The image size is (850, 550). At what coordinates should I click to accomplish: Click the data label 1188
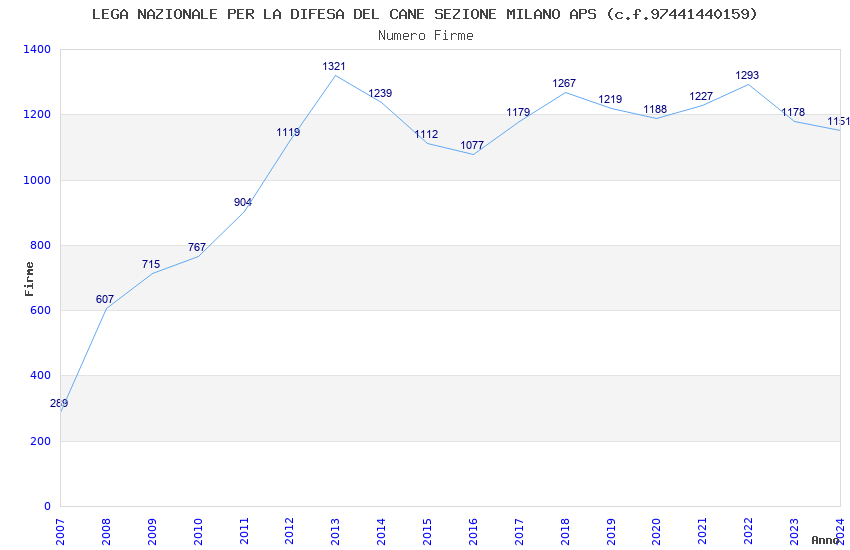(655, 109)
